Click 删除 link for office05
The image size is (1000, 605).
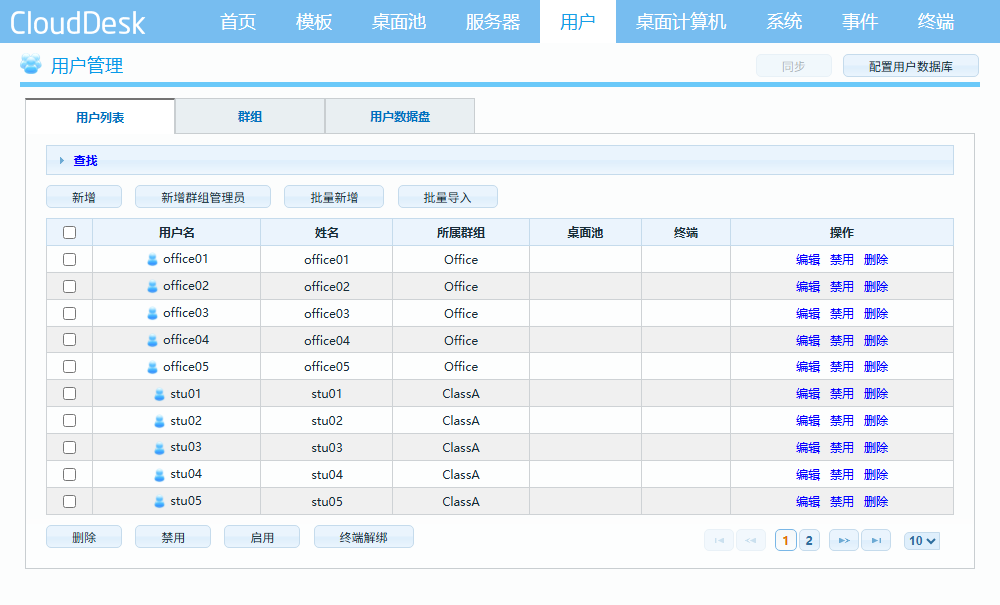[x=876, y=367]
